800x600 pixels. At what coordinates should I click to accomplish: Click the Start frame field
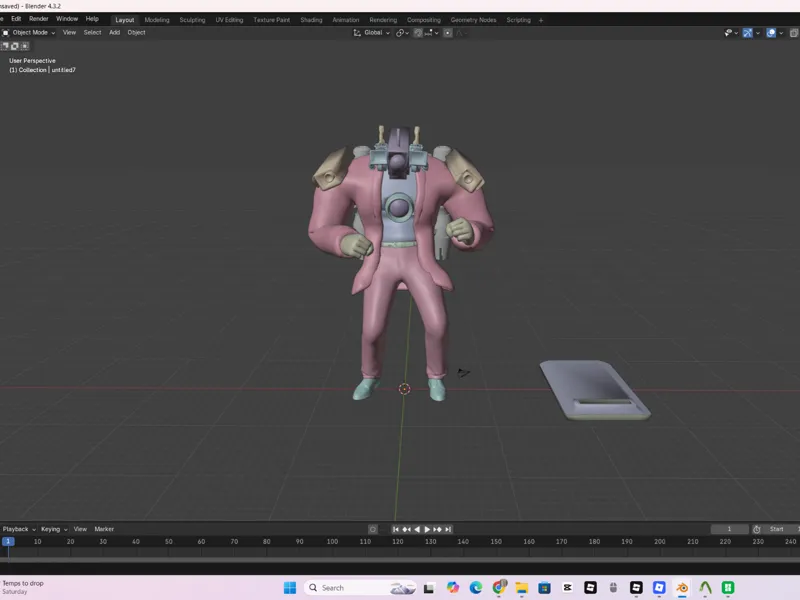pos(781,529)
